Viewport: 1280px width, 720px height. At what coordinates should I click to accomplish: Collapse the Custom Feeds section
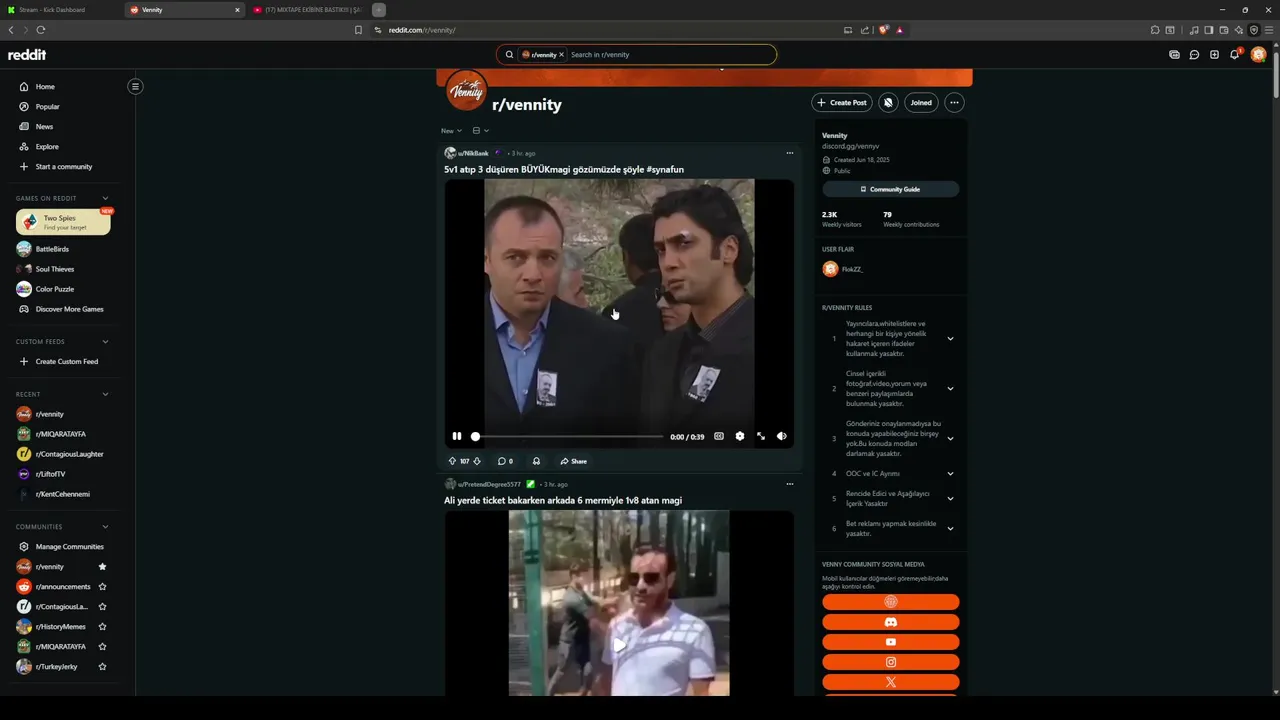pos(105,341)
